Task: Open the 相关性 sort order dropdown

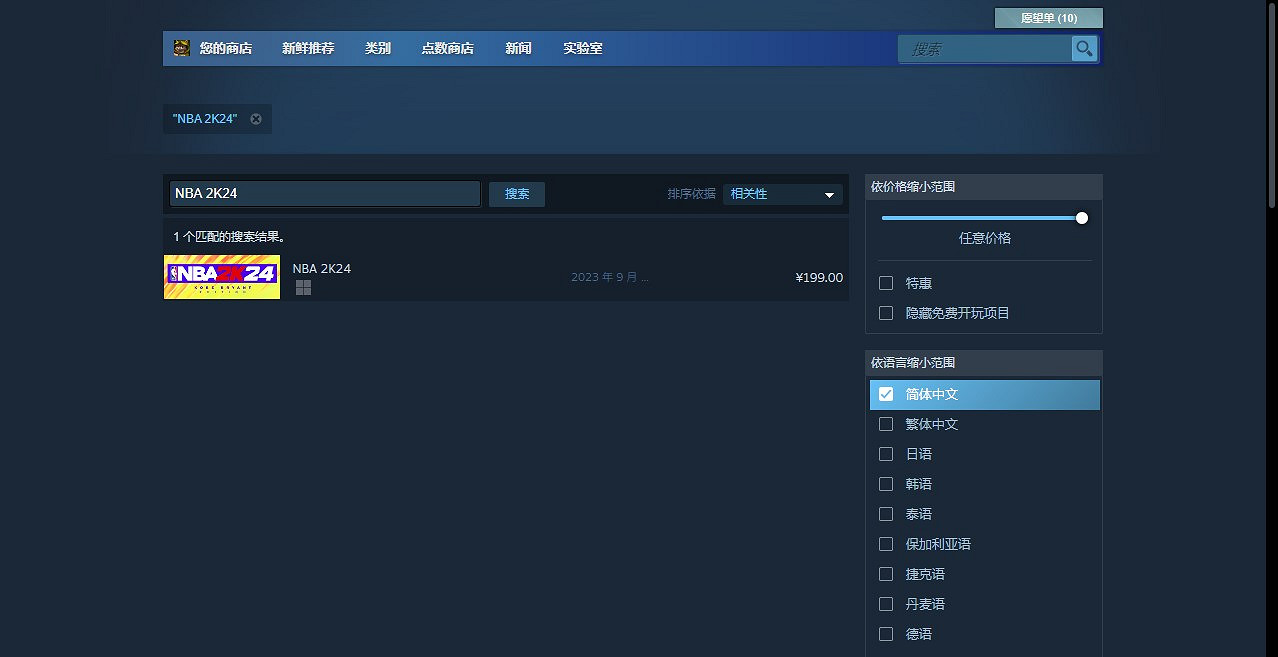Action: click(782, 193)
